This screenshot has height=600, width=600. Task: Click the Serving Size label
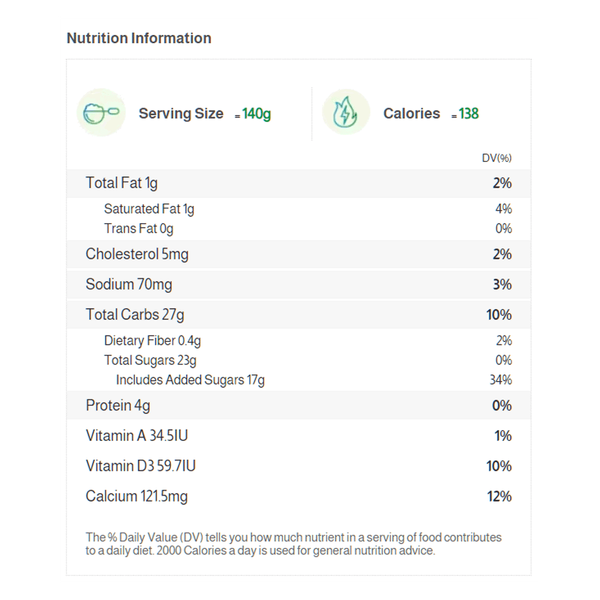(181, 114)
